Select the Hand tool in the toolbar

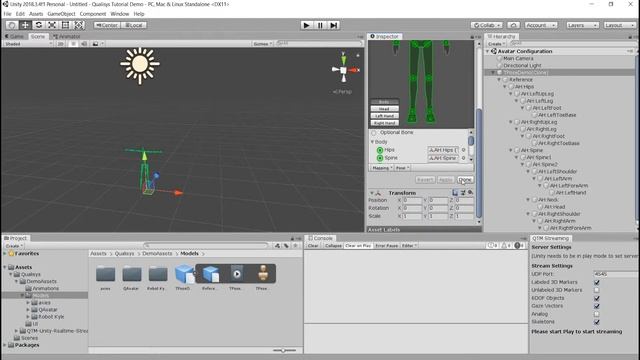[11, 25]
